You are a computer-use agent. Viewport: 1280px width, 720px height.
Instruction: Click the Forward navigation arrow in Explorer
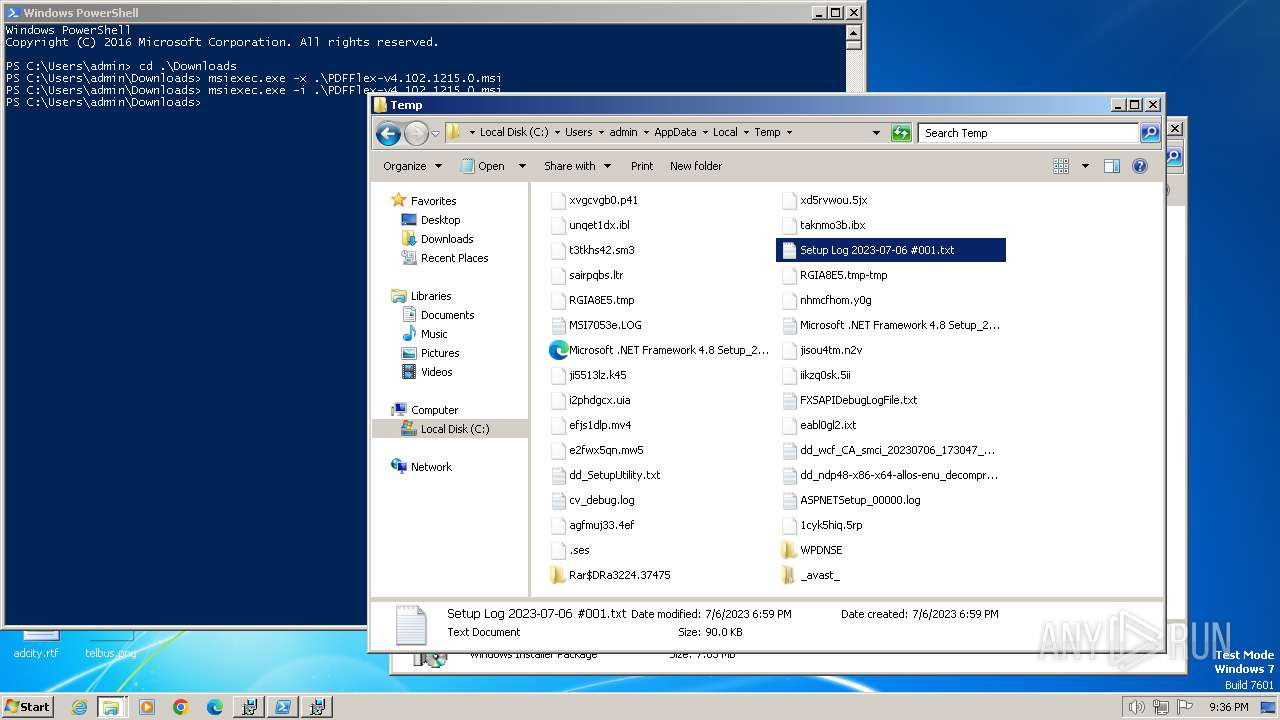point(416,133)
